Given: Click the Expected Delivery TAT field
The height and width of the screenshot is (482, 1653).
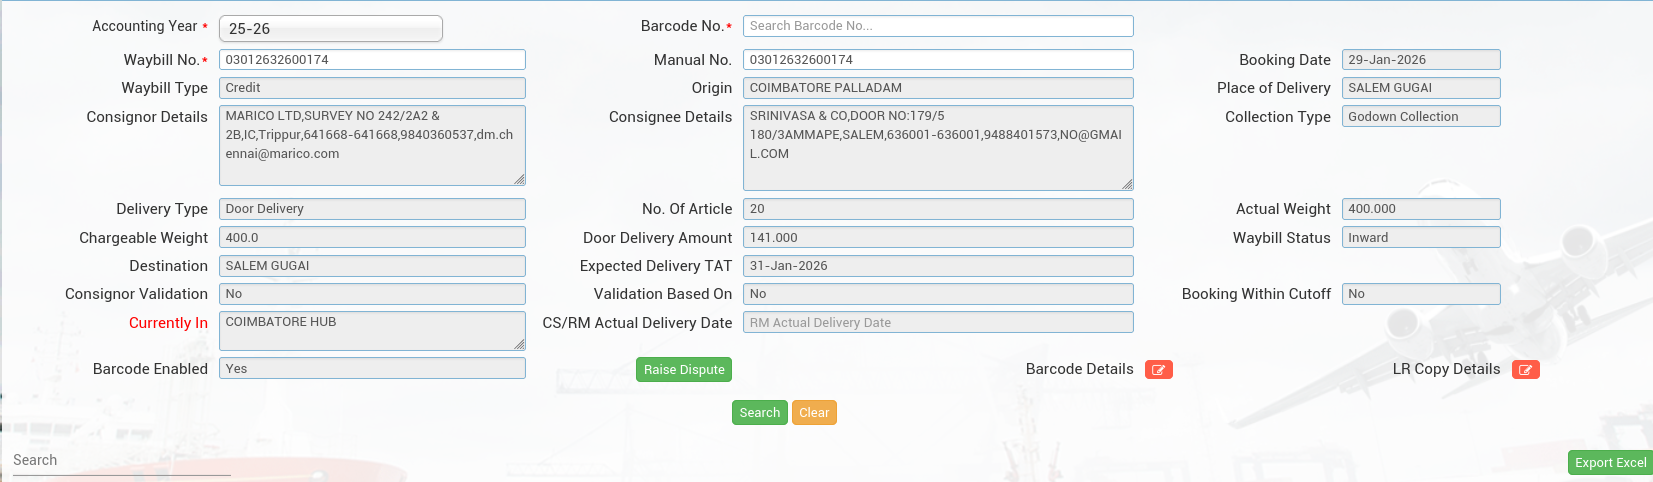Looking at the screenshot, I should [x=937, y=266].
